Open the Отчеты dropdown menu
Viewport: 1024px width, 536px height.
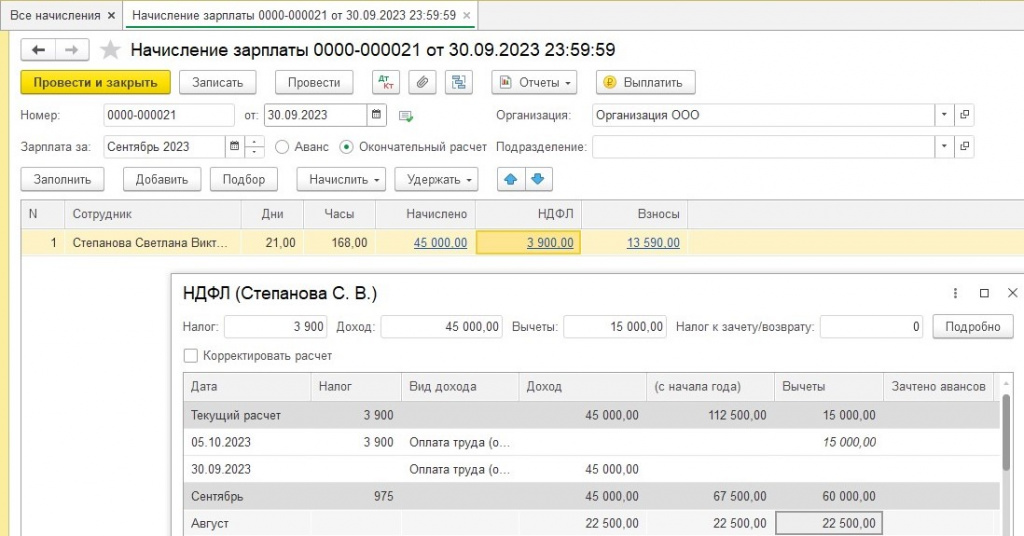point(534,82)
